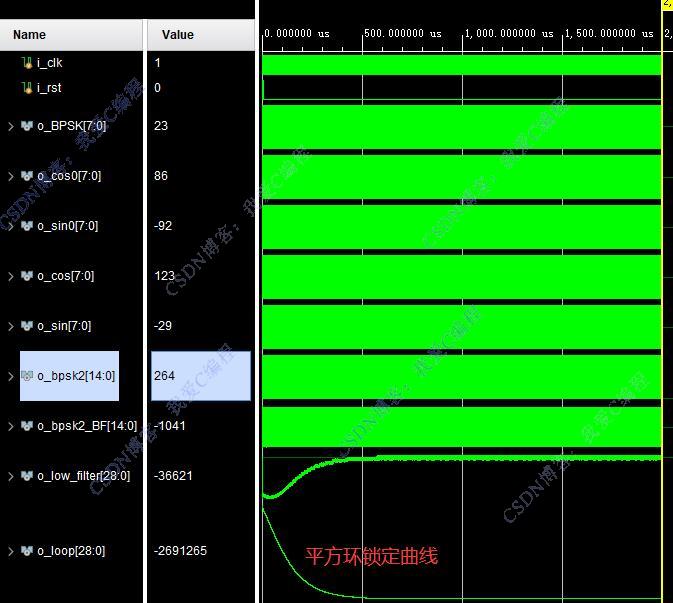Image resolution: width=673 pixels, height=603 pixels.
Task: Select the o_BPSK[7:0] signal name
Action: pyautogui.click(x=72, y=126)
